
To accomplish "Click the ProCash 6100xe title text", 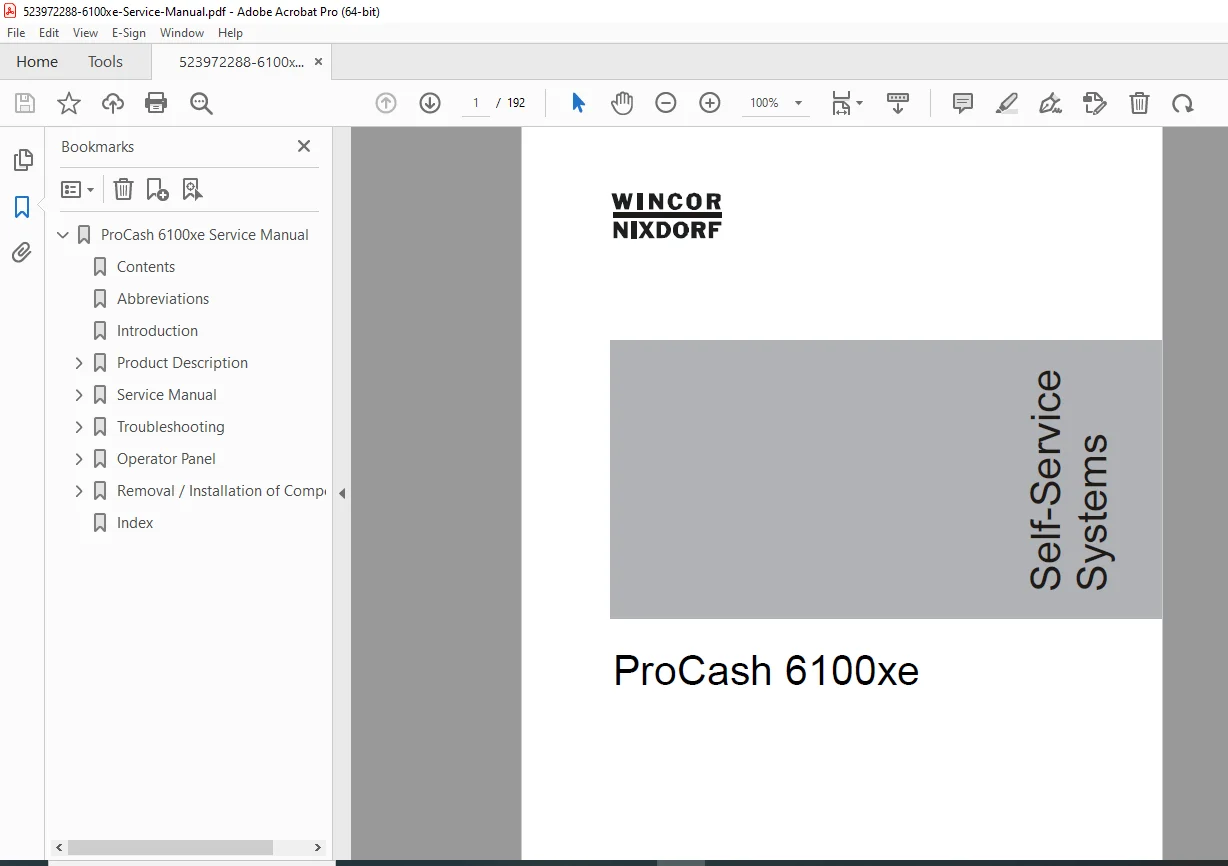I will pos(766,671).
